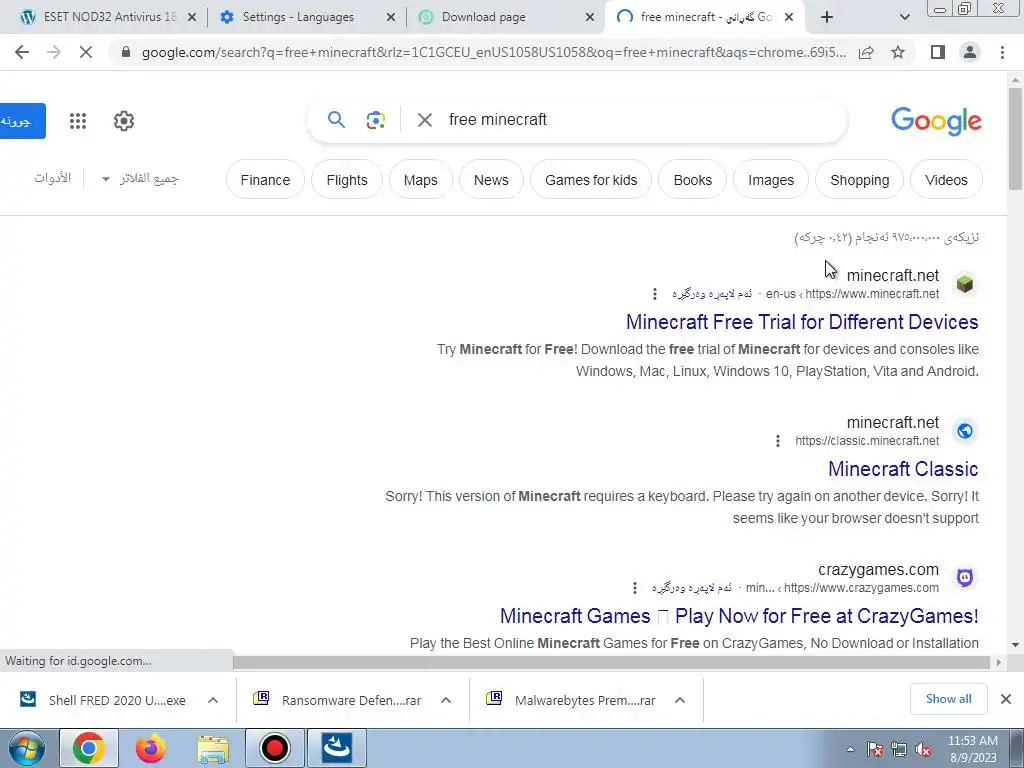
Task: Filter results by News
Action: [x=491, y=180]
